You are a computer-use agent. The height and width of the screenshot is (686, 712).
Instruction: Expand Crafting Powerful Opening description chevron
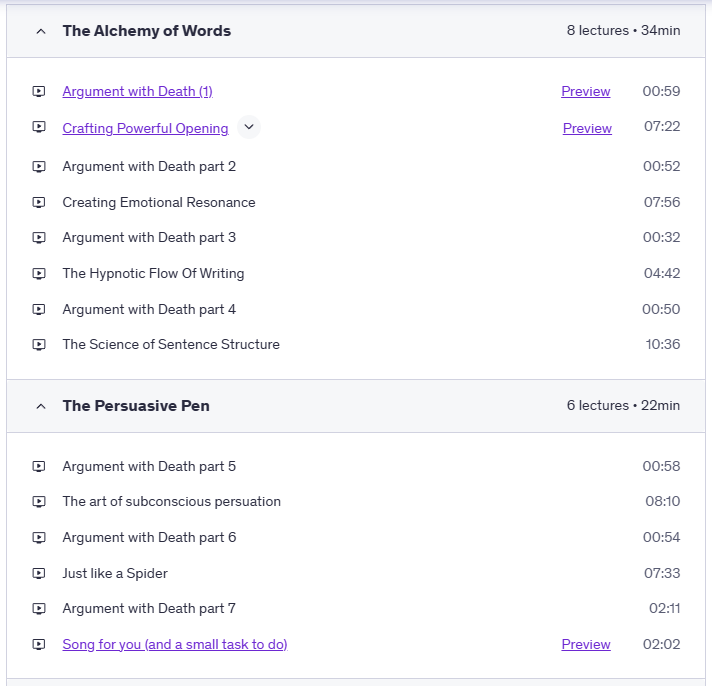coord(249,127)
